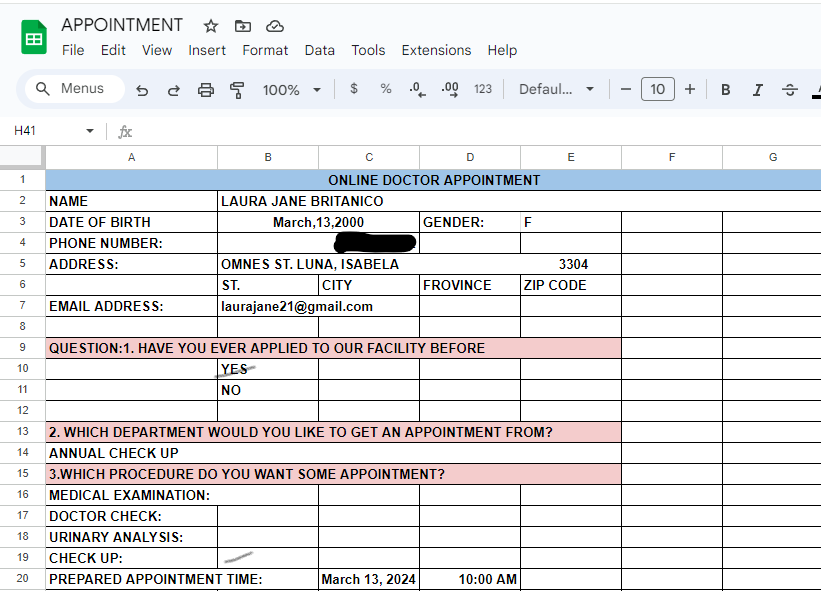Click the Menus search box

pos(74,89)
